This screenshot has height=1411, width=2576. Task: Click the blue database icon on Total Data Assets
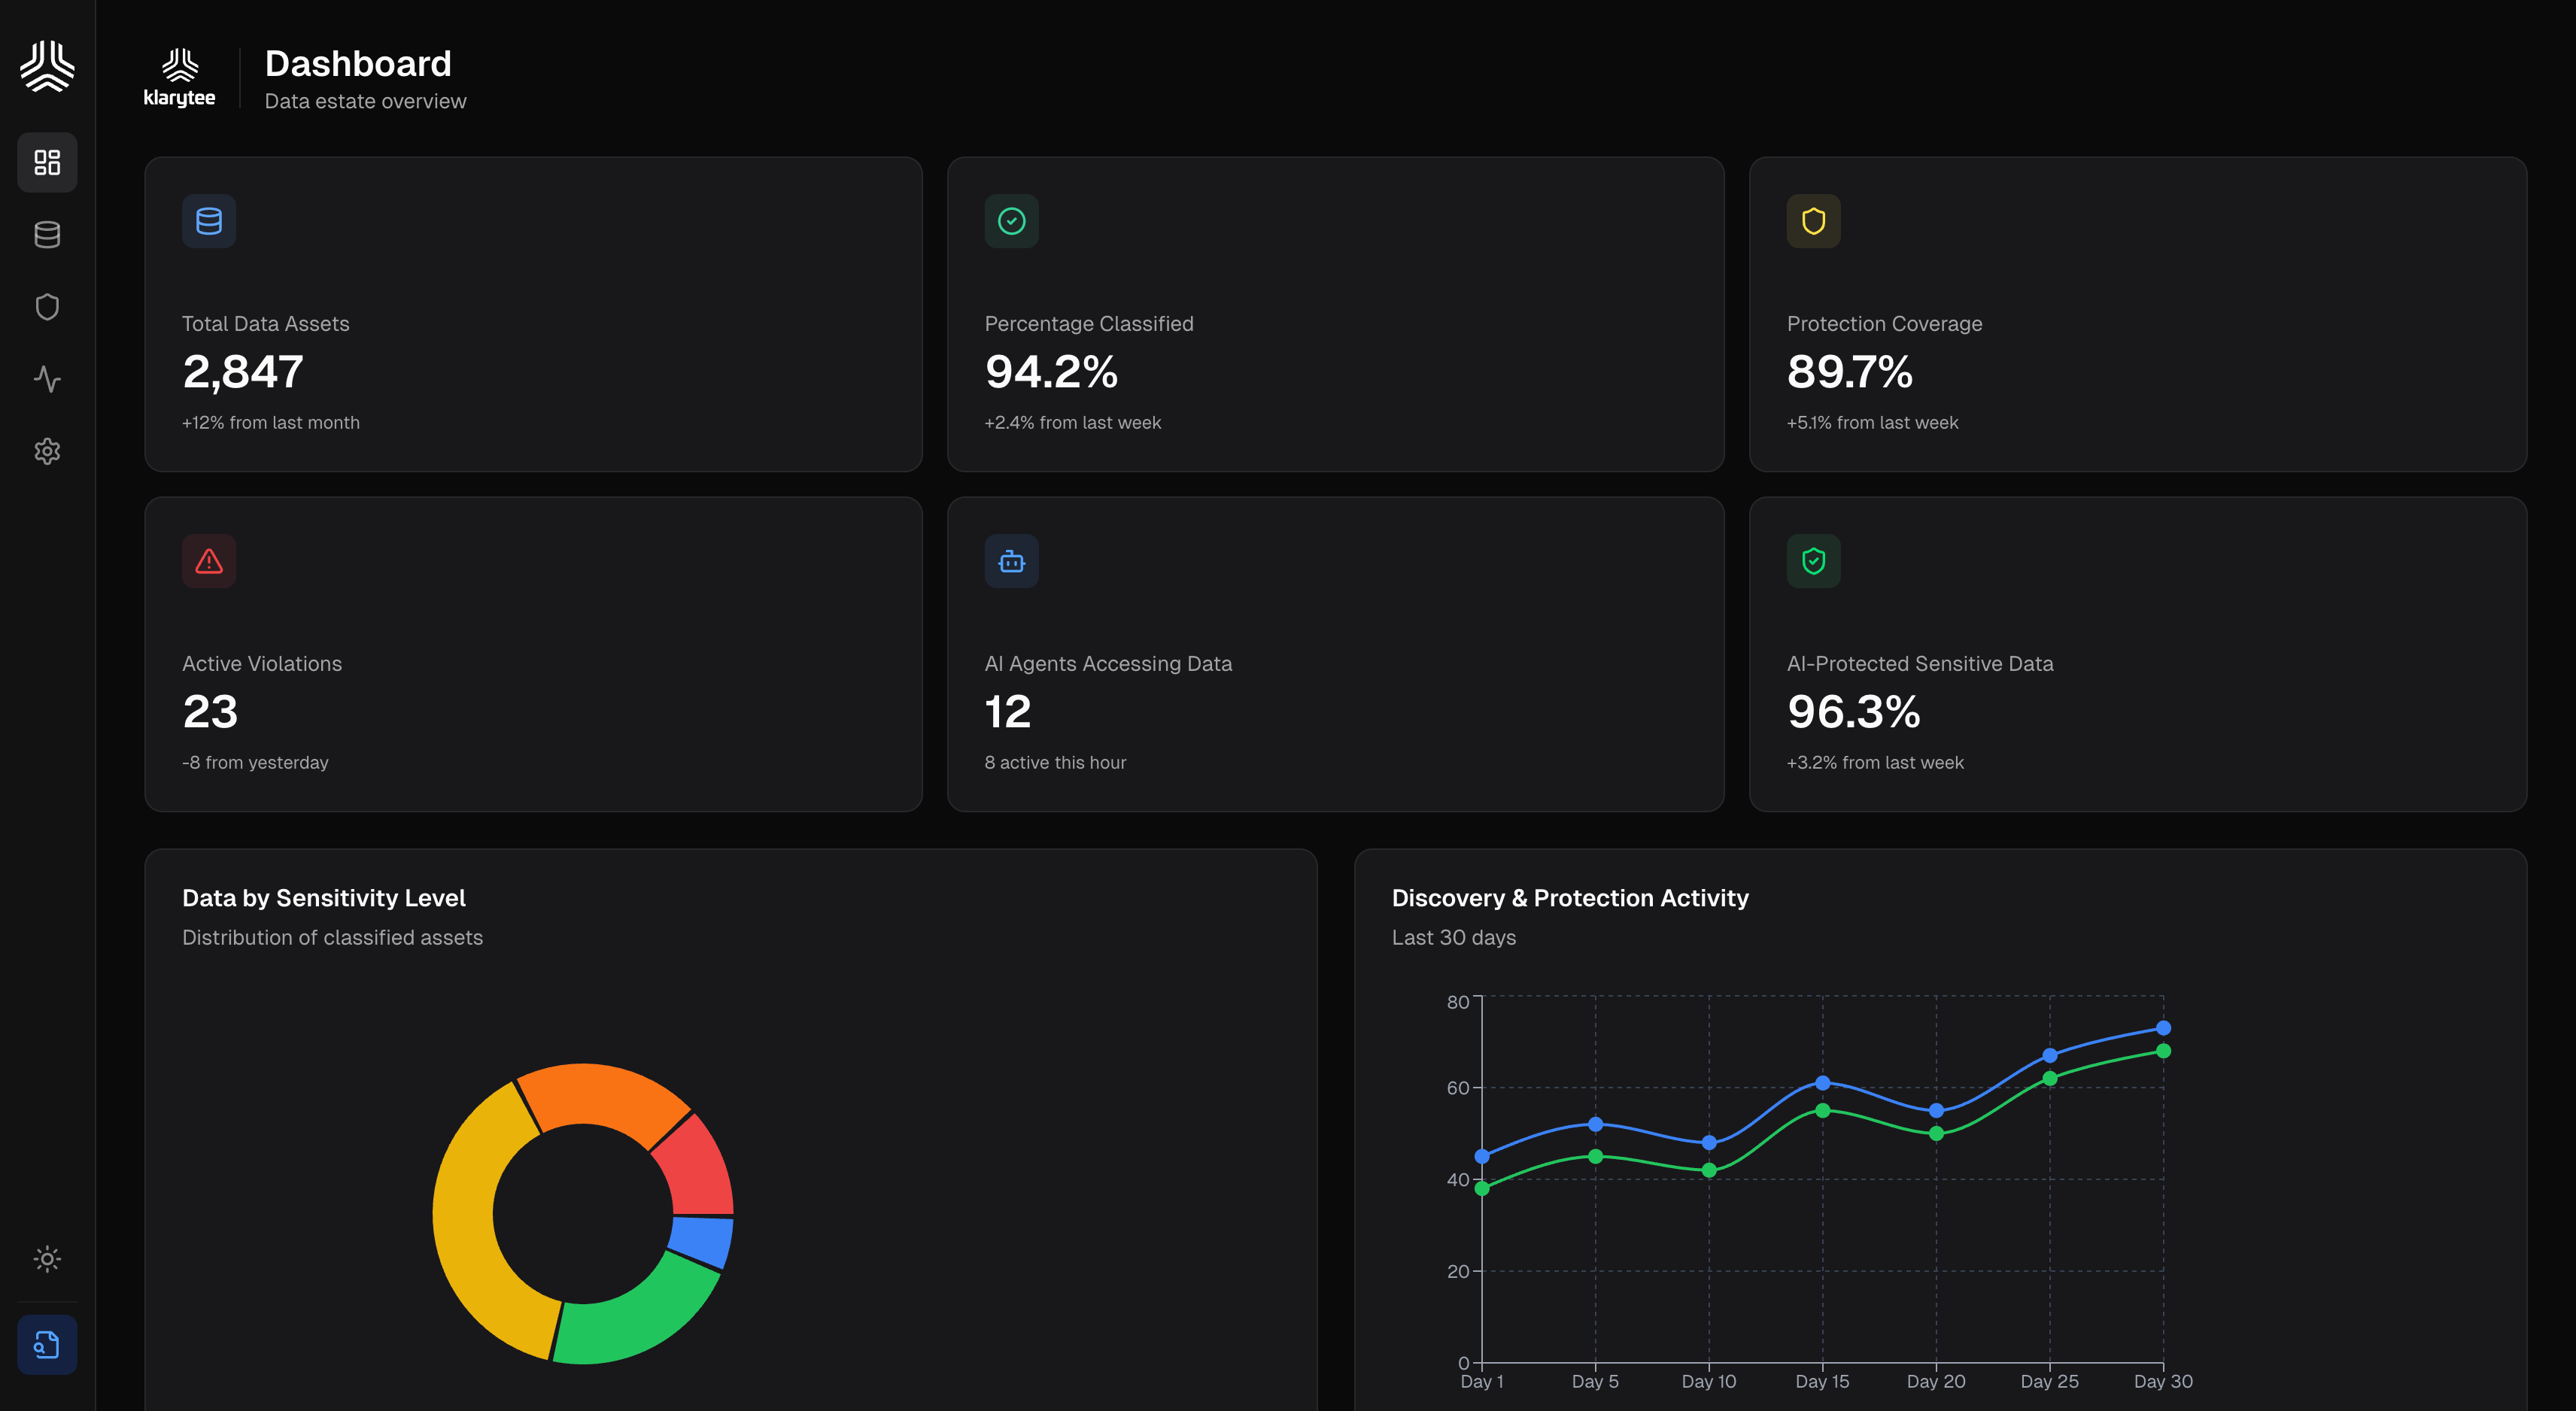(209, 221)
